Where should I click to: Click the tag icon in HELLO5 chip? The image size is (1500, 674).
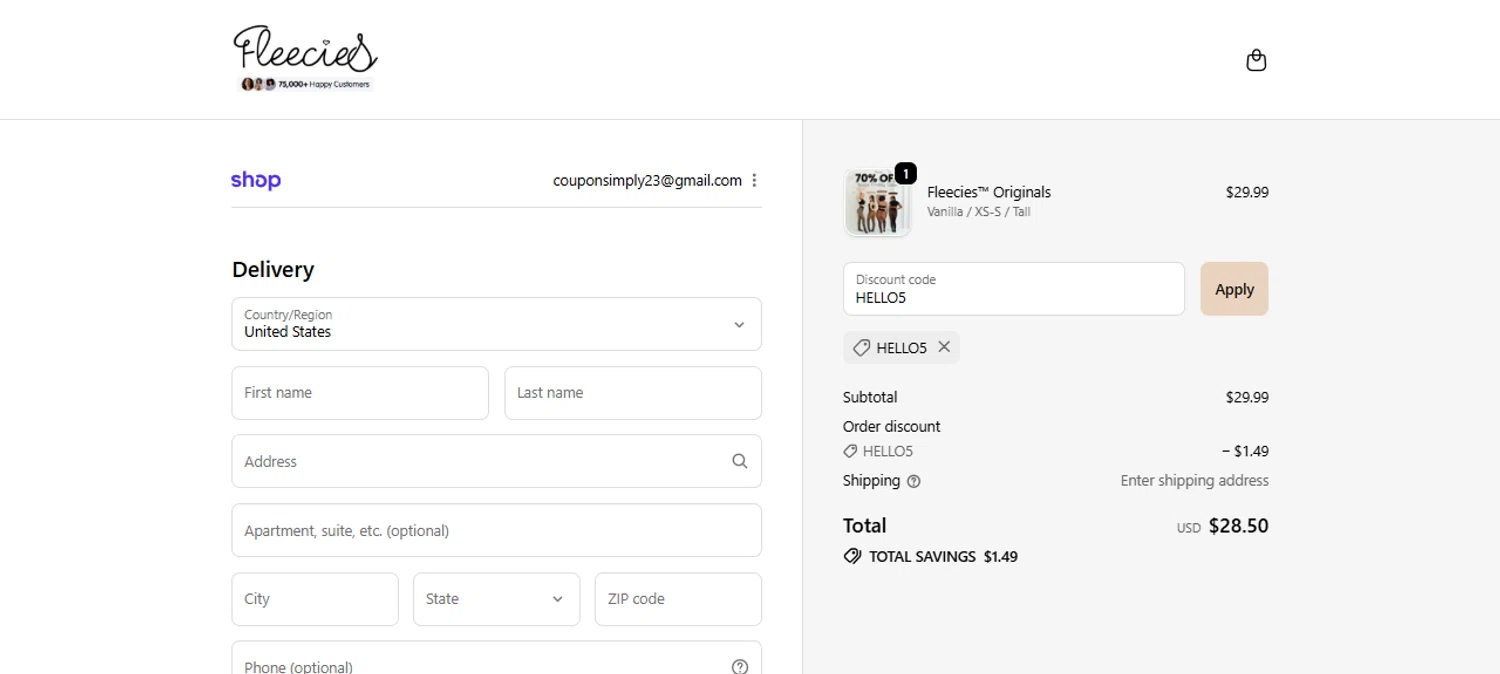861,348
